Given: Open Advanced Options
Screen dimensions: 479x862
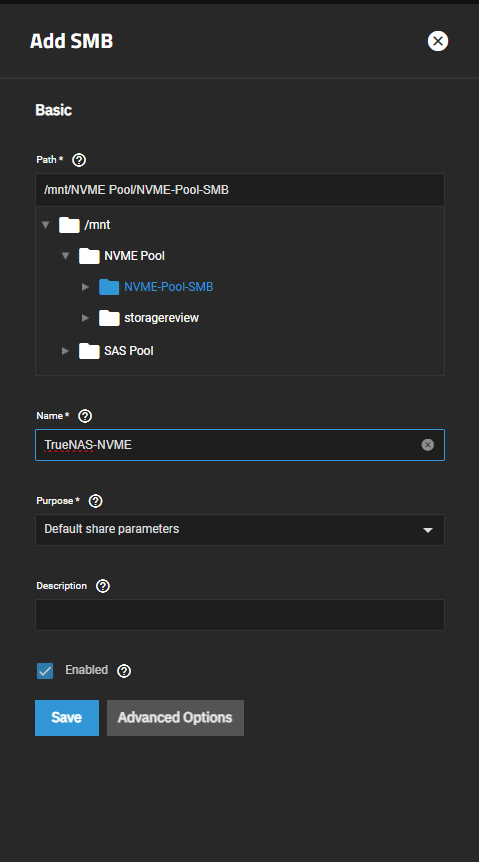Looking at the screenshot, I should [x=175, y=717].
